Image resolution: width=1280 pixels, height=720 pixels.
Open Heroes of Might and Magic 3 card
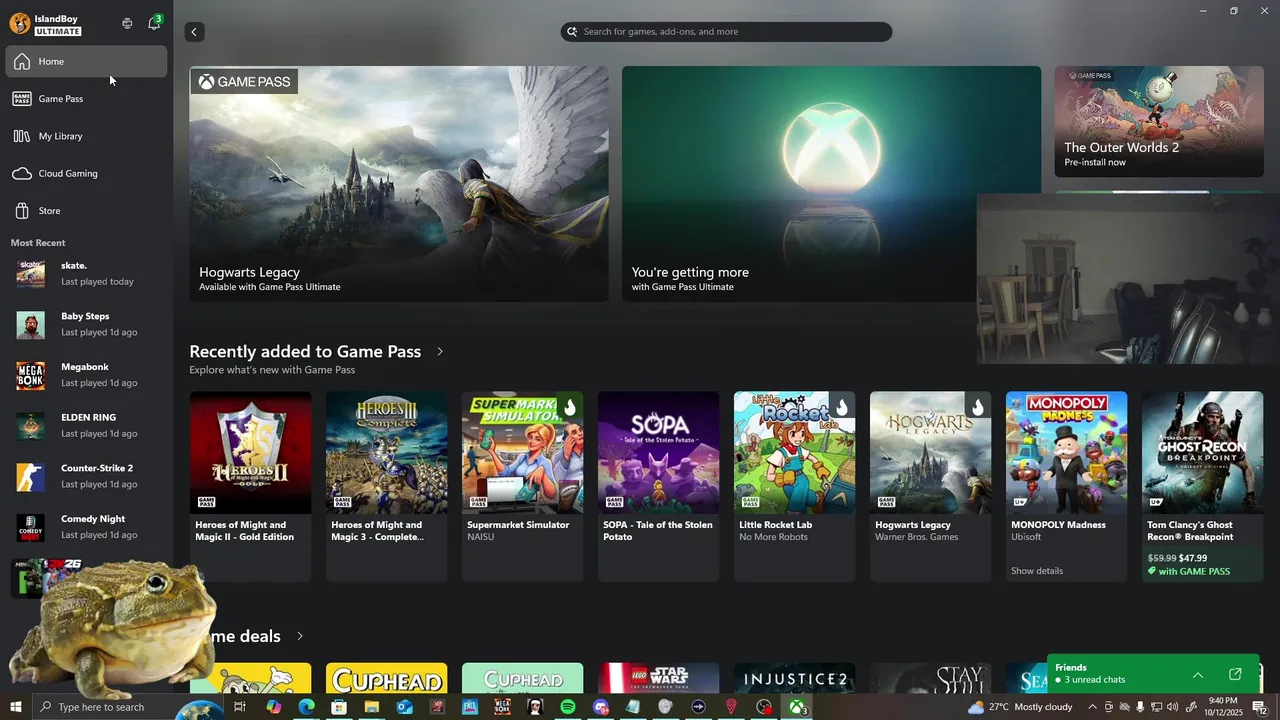tap(387, 486)
